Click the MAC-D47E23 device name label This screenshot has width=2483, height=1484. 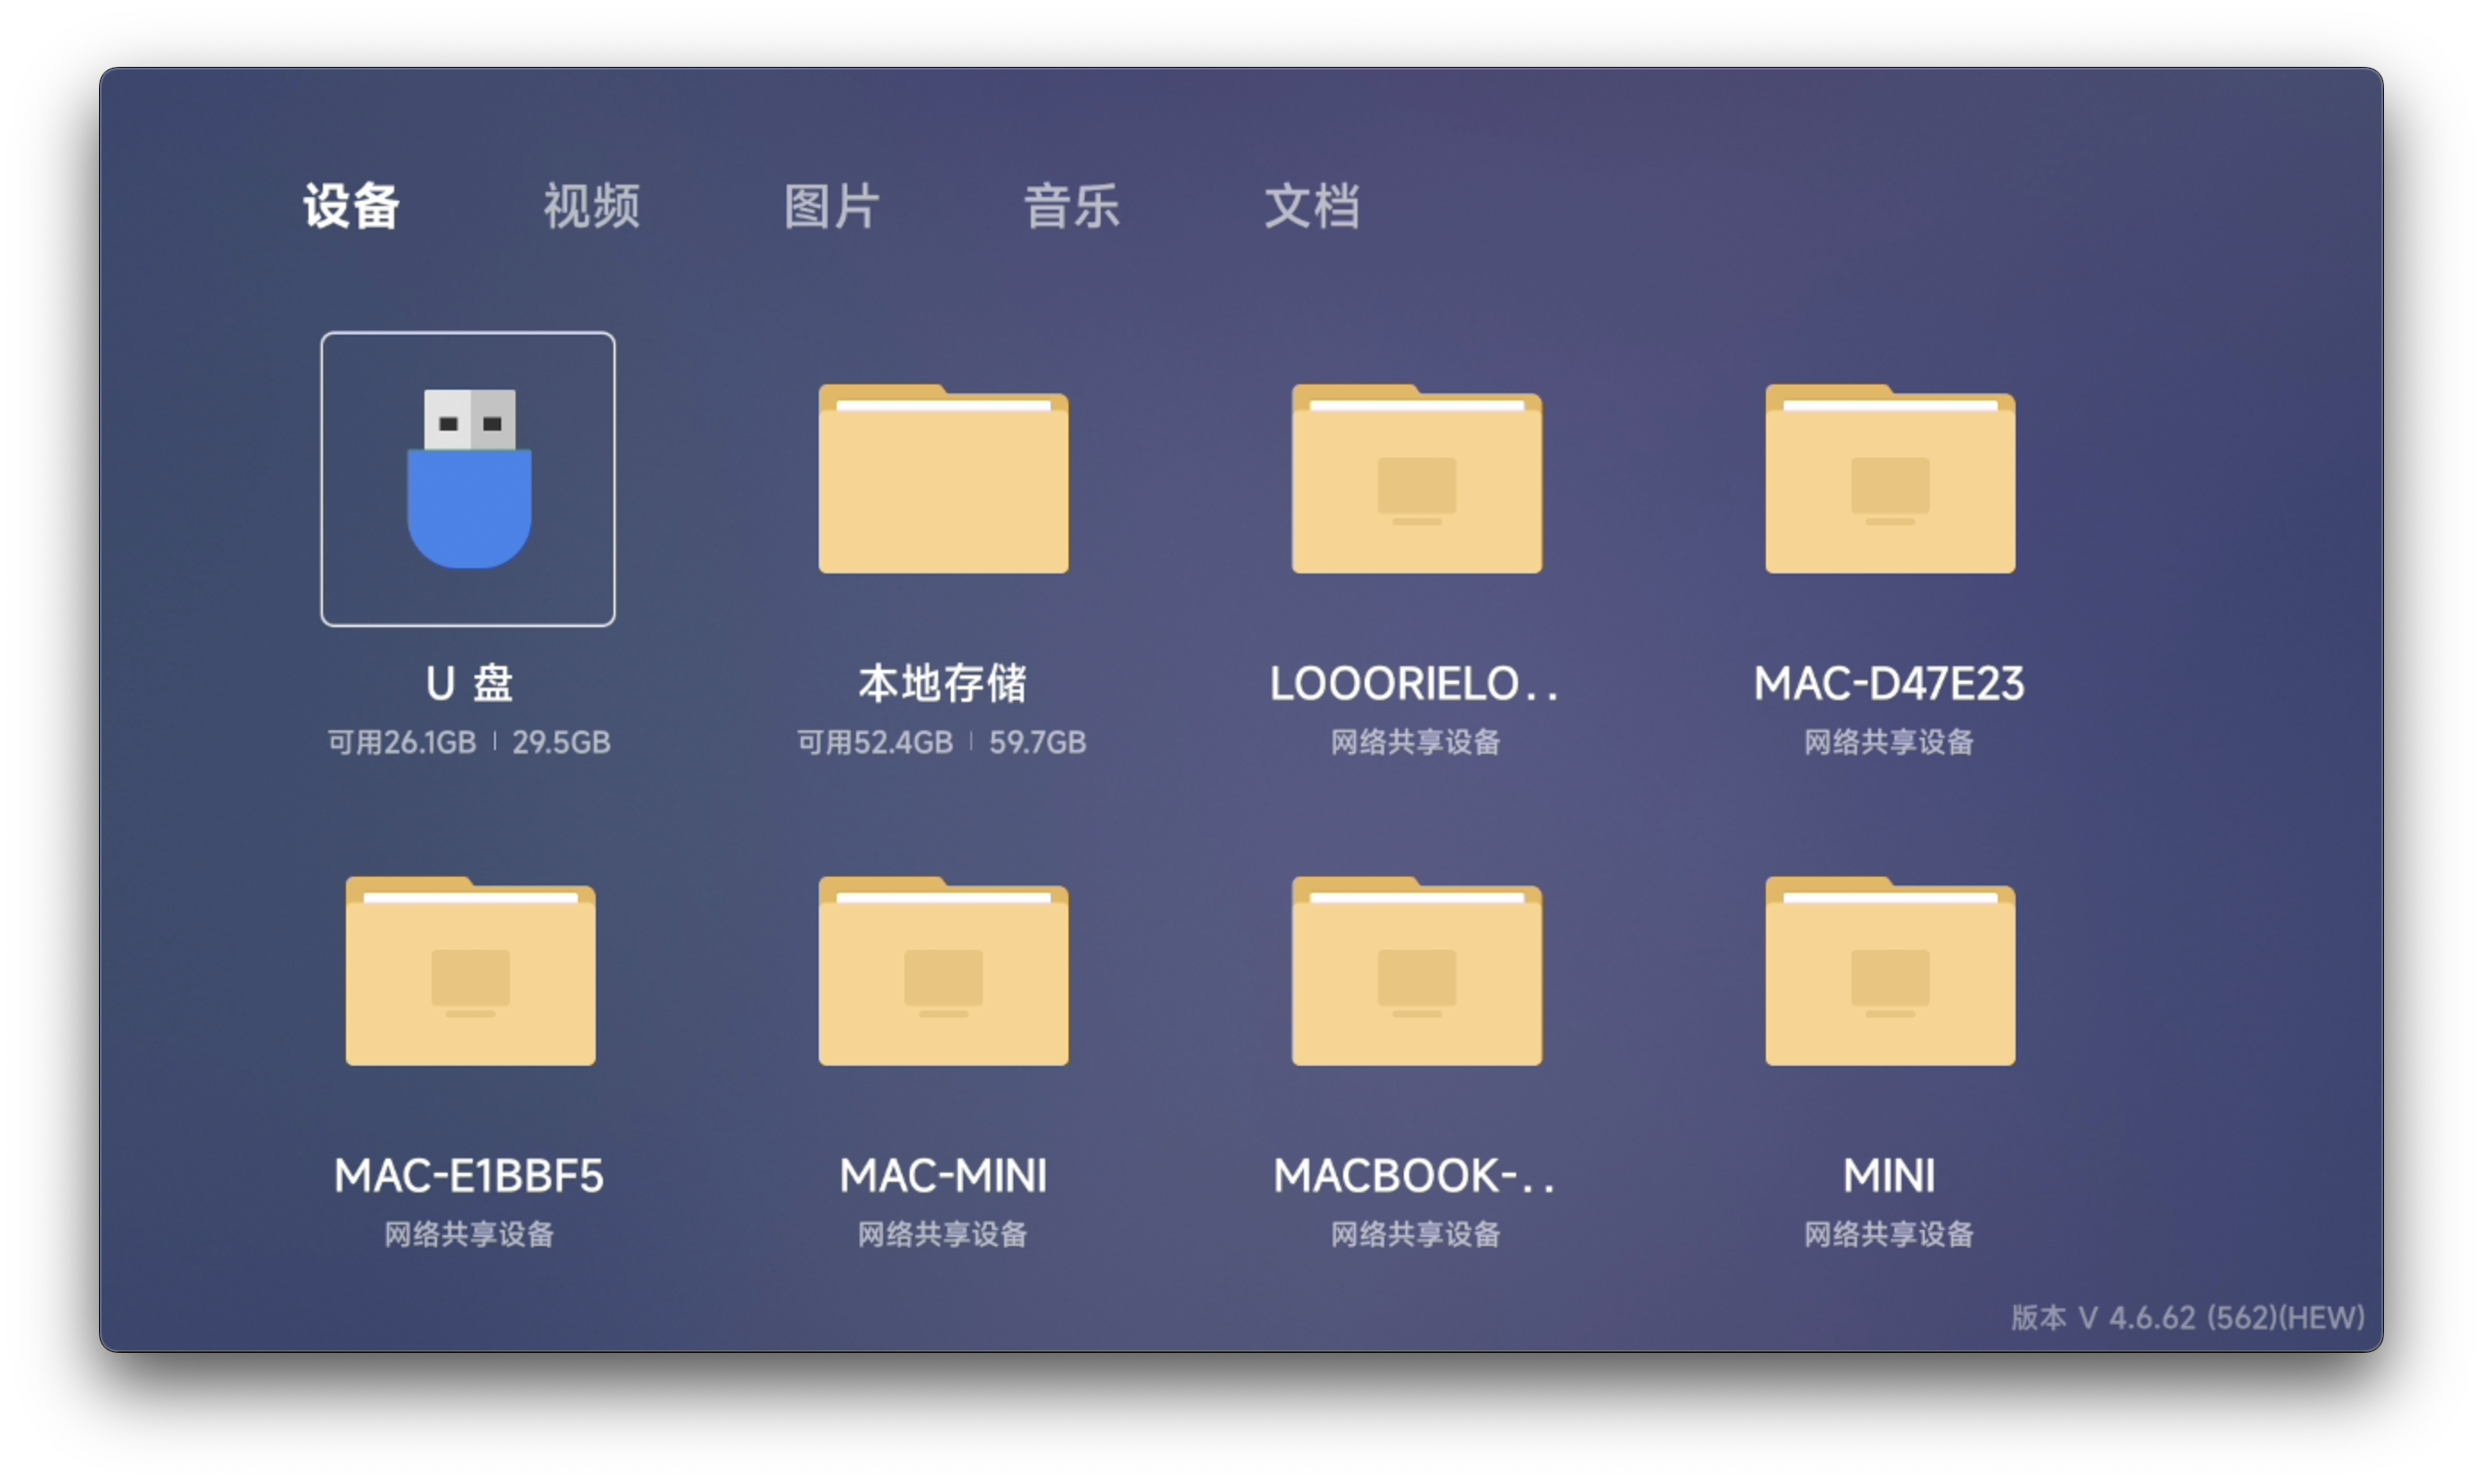[1888, 684]
